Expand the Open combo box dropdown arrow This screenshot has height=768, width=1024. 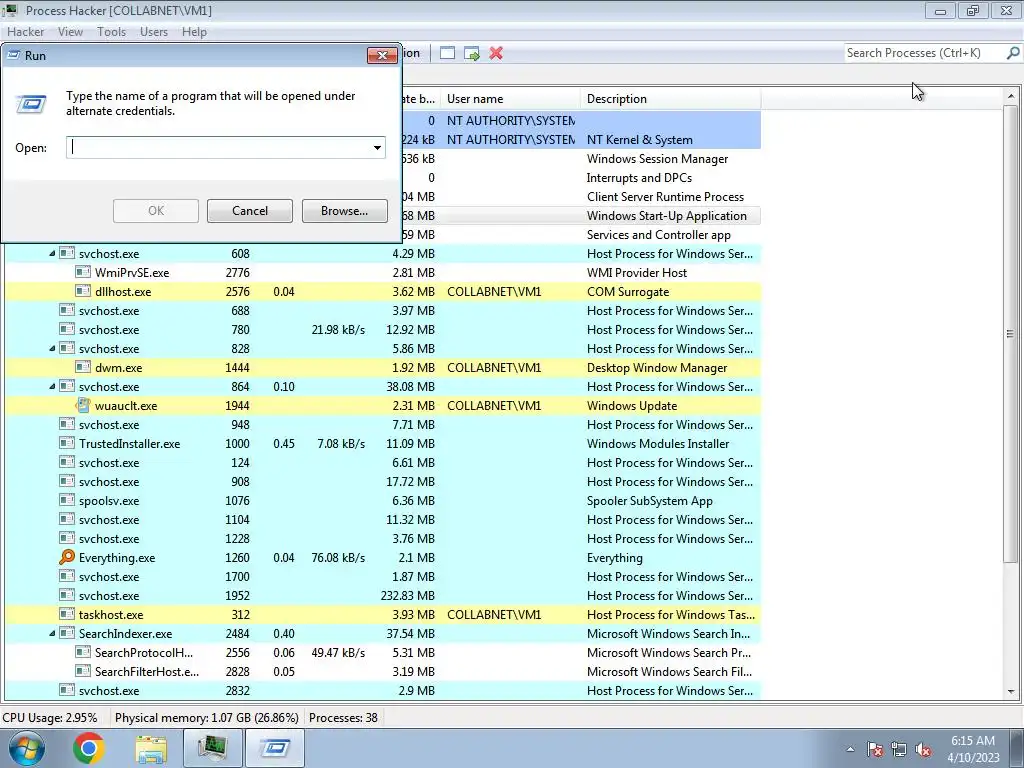click(x=377, y=148)
